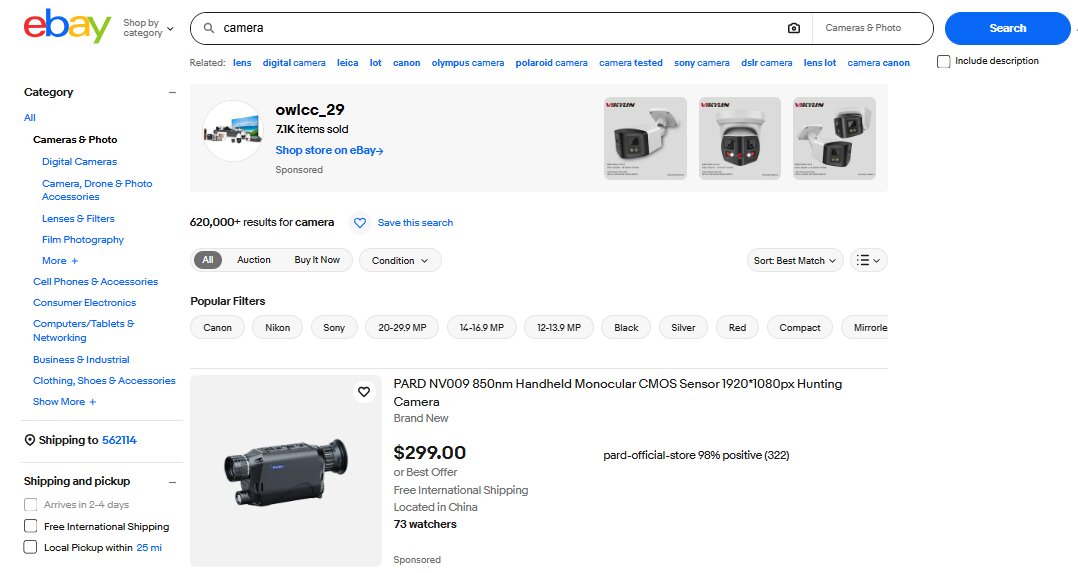The height and width of the screenshot is (573, 1078).
Task: Open the Shop by category dropdown
Action: pyautogui.click(x=148, y=28)
